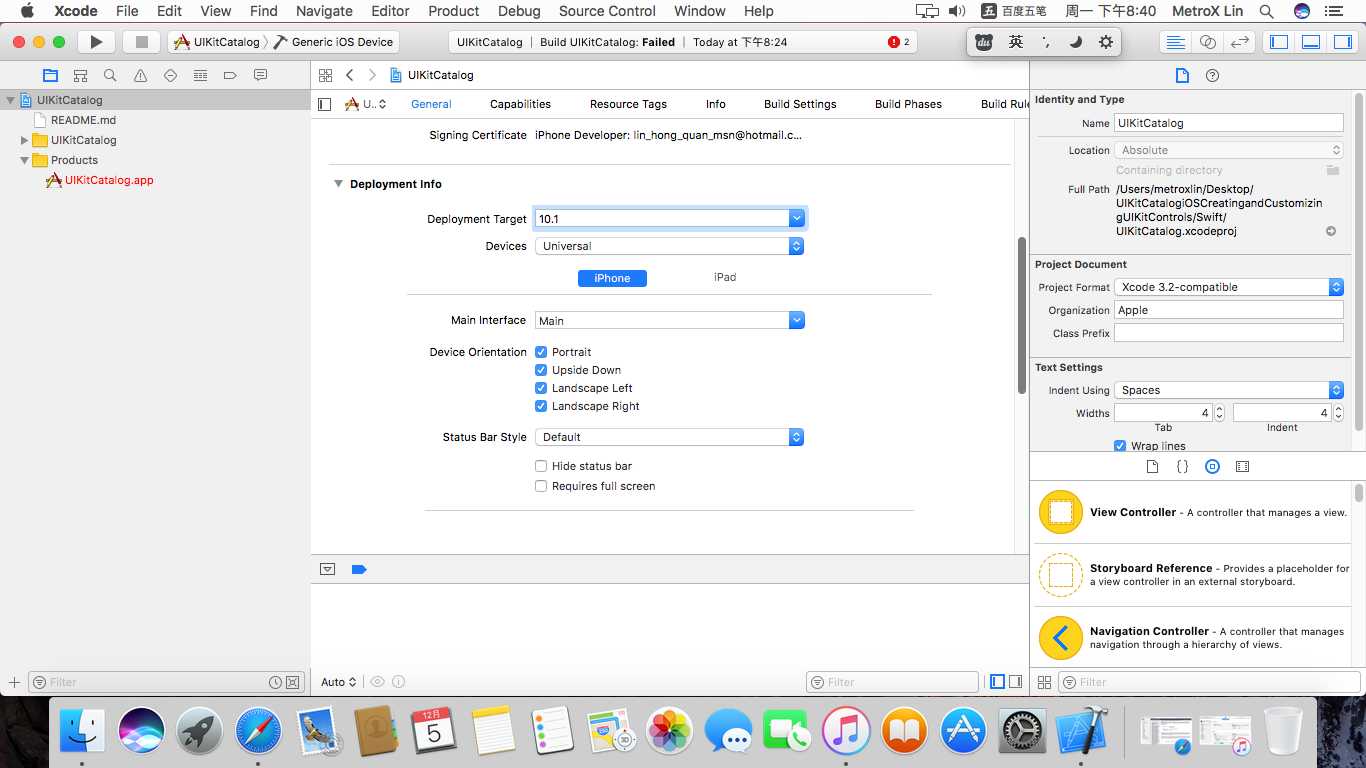This screenshot has height=768, width=1366.
Task: Toggle breakpoints activation in debug bar
Action: point(359,569)
